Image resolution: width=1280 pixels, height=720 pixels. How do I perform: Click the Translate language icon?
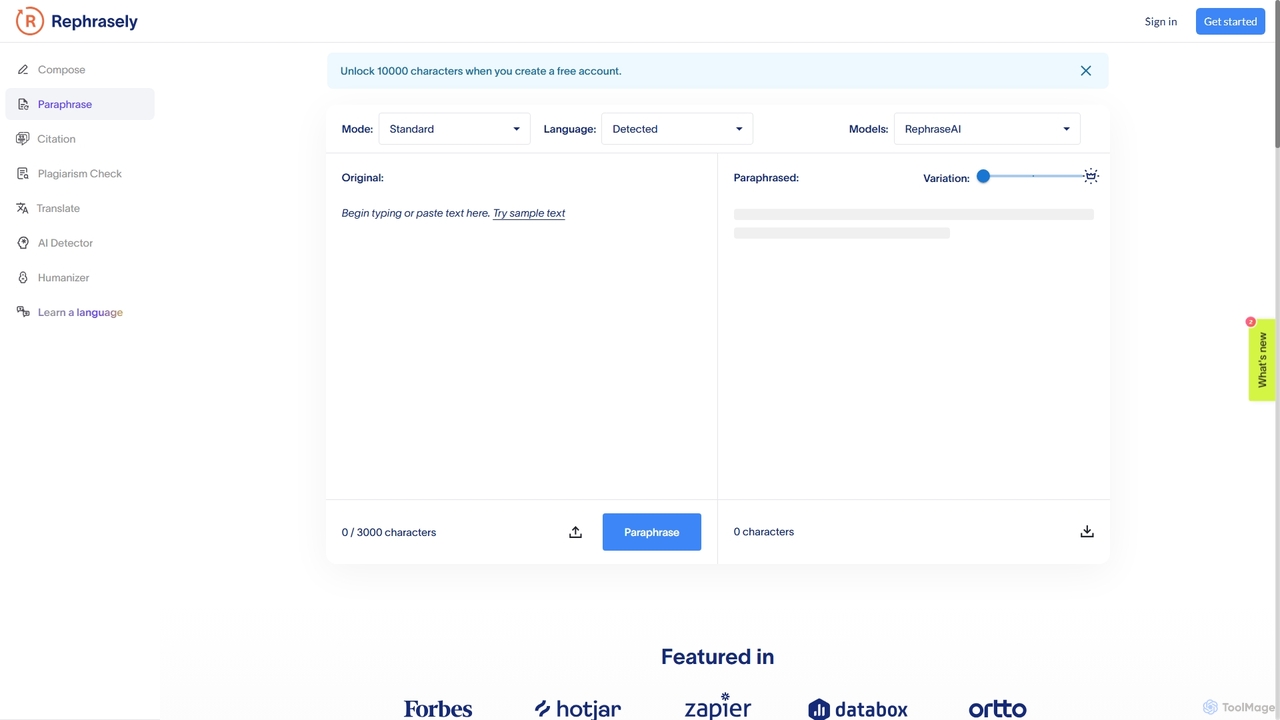pyautogui.click(x=23, y=208)
